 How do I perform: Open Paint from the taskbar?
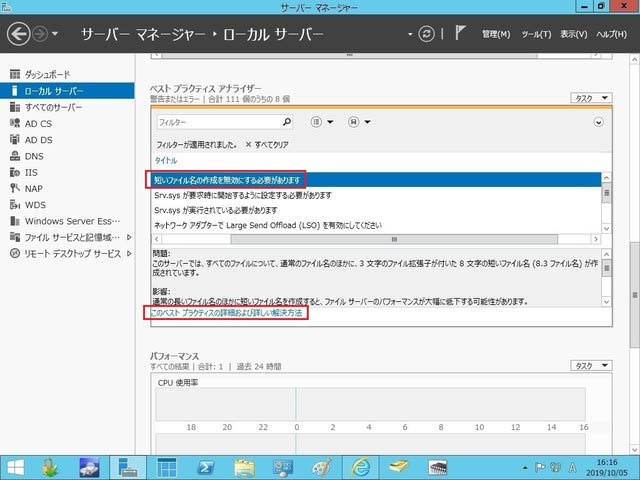pos(322,468)
